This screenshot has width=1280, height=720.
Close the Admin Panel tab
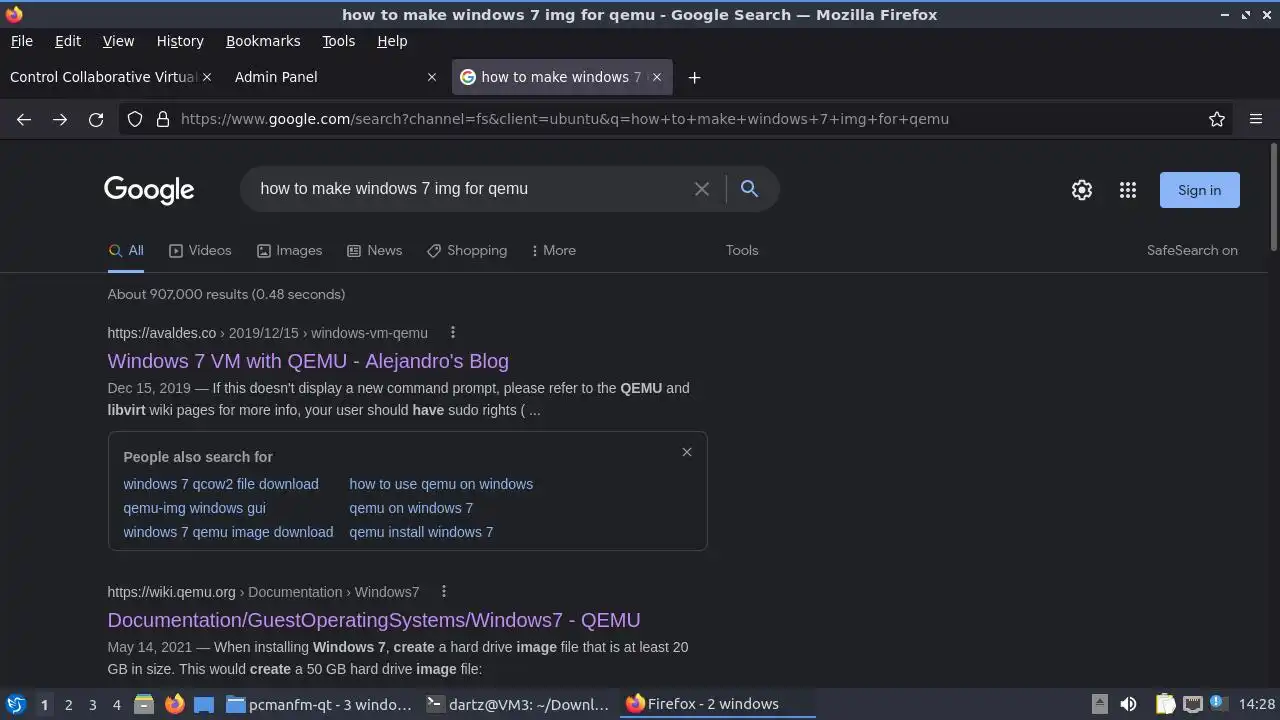tap(432, 77)
